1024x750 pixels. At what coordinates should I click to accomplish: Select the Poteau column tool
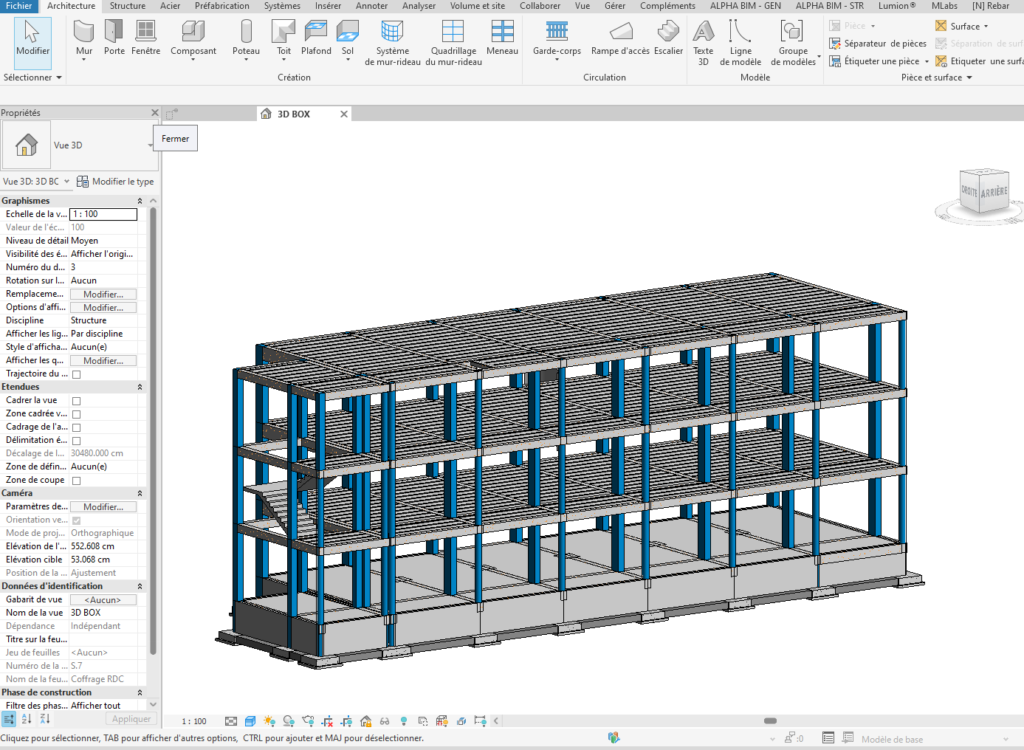tap(246, 39)
